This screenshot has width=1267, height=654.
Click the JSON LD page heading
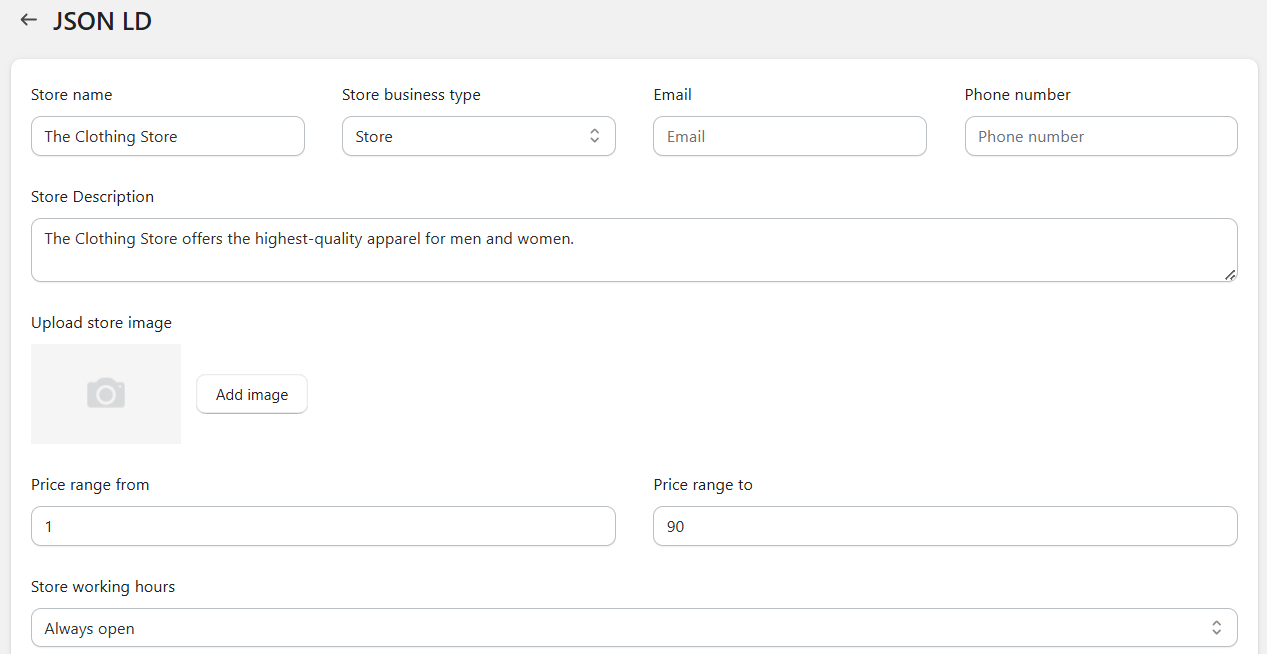[x=102, y=21]
